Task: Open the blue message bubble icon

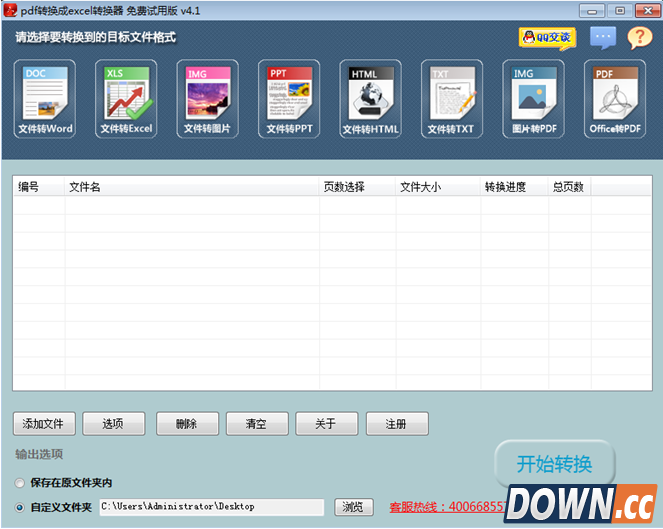Action: (x=603, y=38)
